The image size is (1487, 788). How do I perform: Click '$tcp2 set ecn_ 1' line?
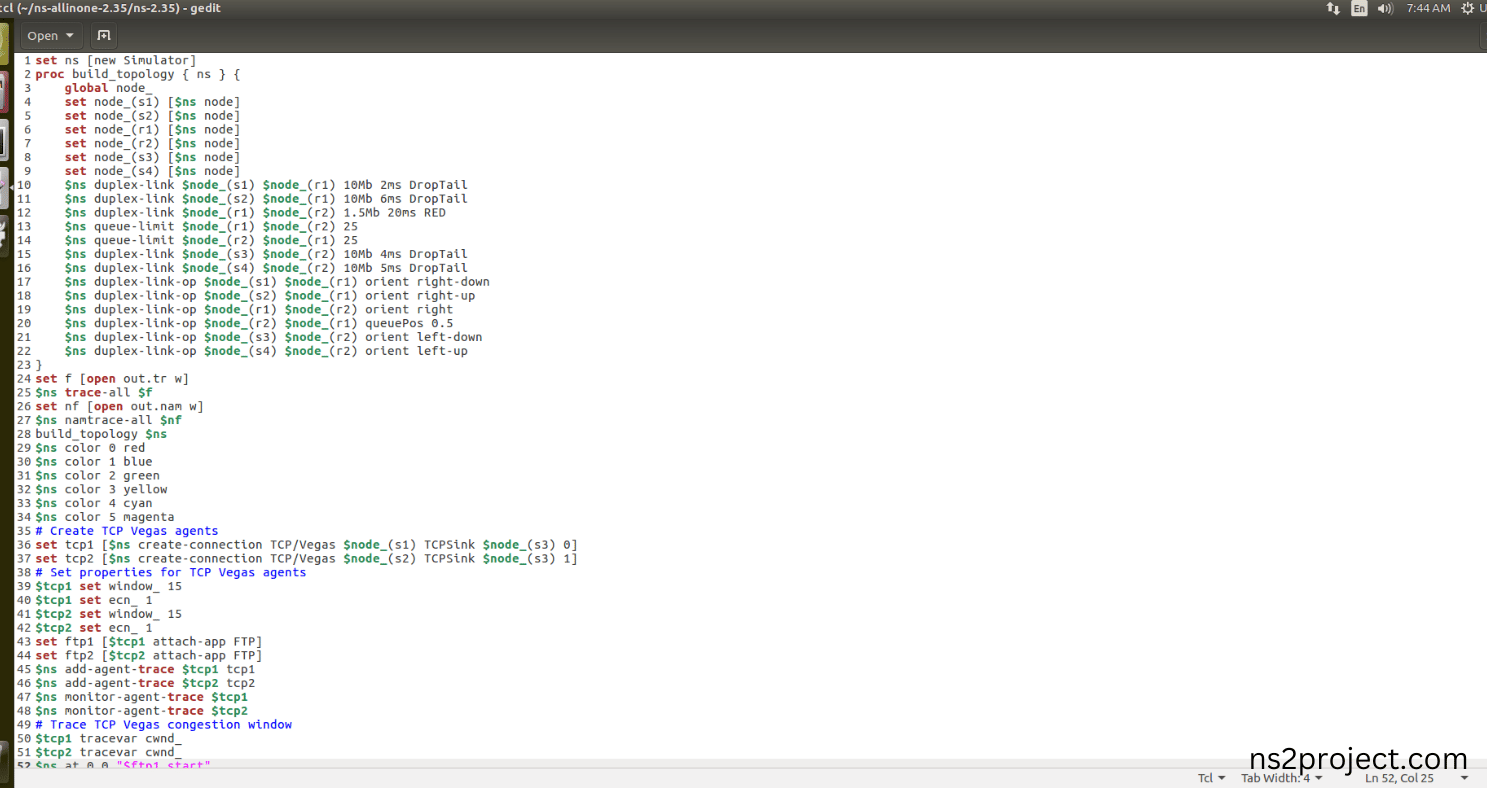tap(94, 628)
